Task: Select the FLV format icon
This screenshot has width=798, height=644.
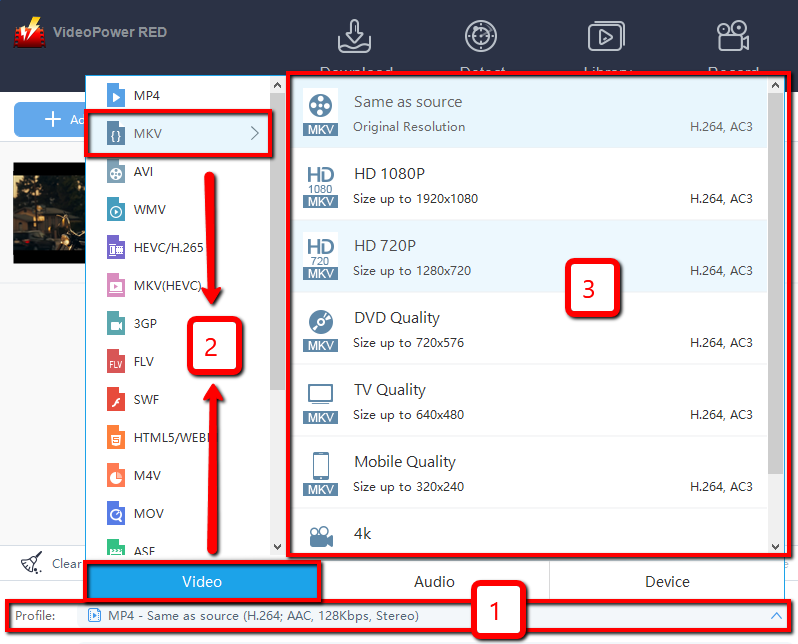Action: click(x=117, y=362)
